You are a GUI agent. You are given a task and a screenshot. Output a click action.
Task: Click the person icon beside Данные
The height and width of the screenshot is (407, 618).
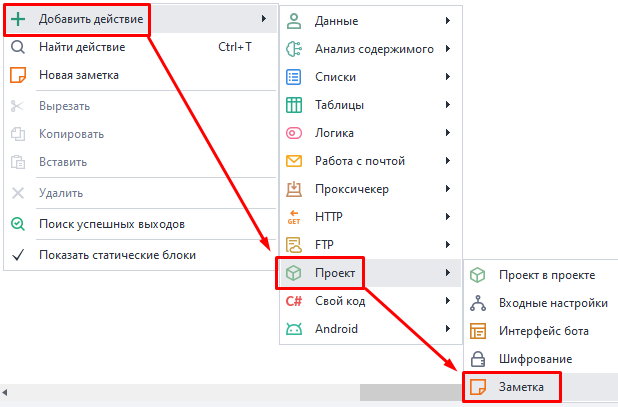[x=294, y=21]
